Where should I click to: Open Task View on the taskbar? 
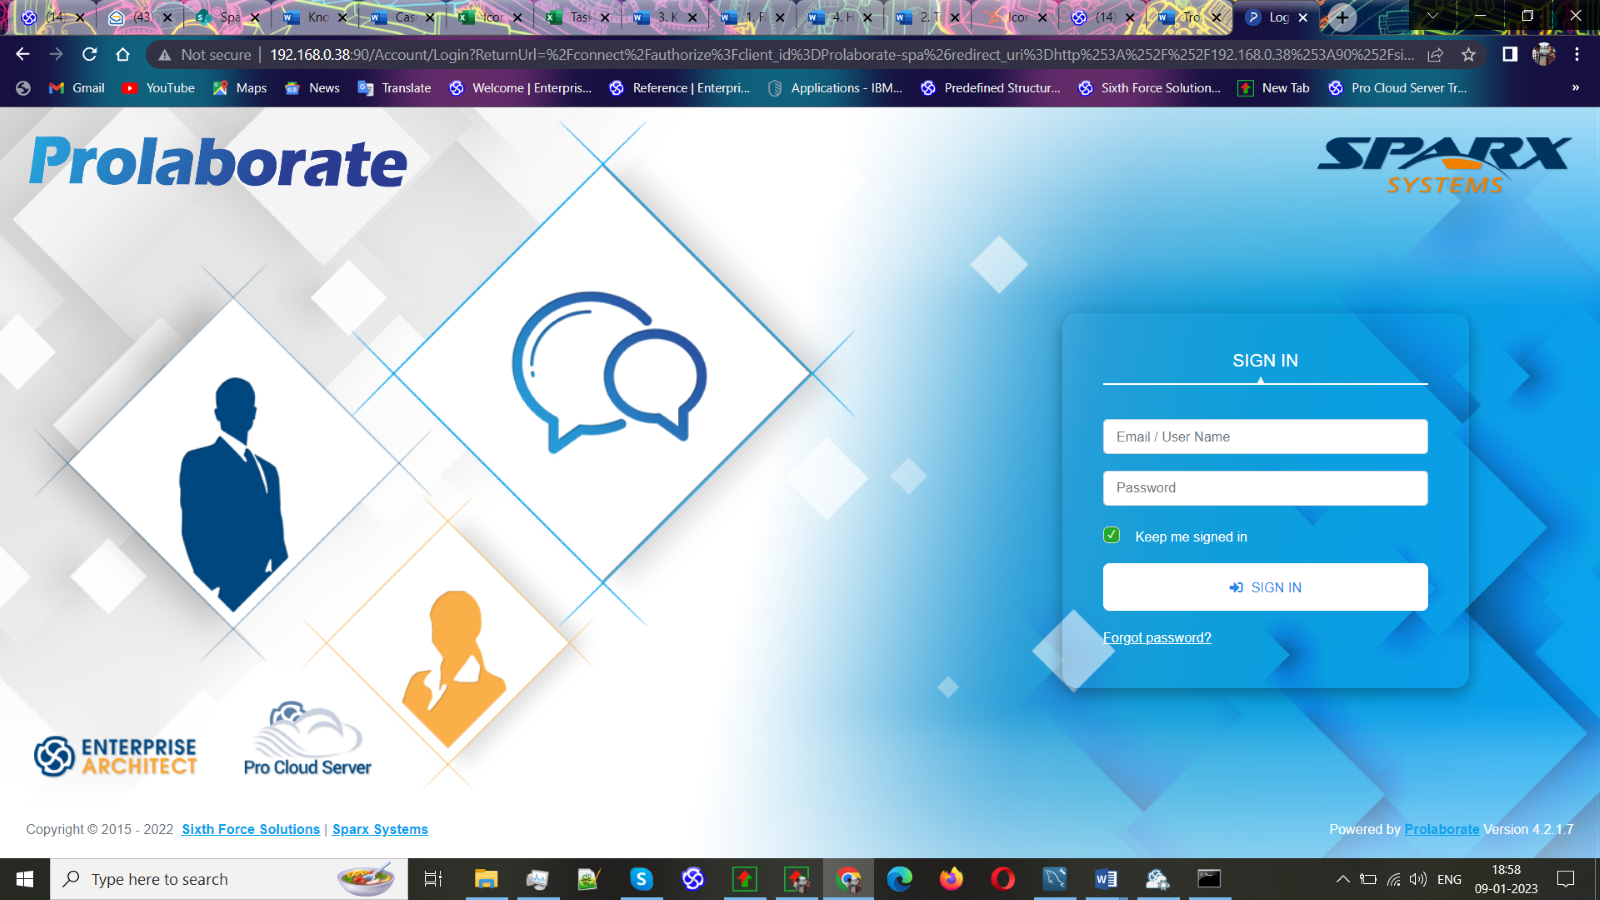coord(433,879)
